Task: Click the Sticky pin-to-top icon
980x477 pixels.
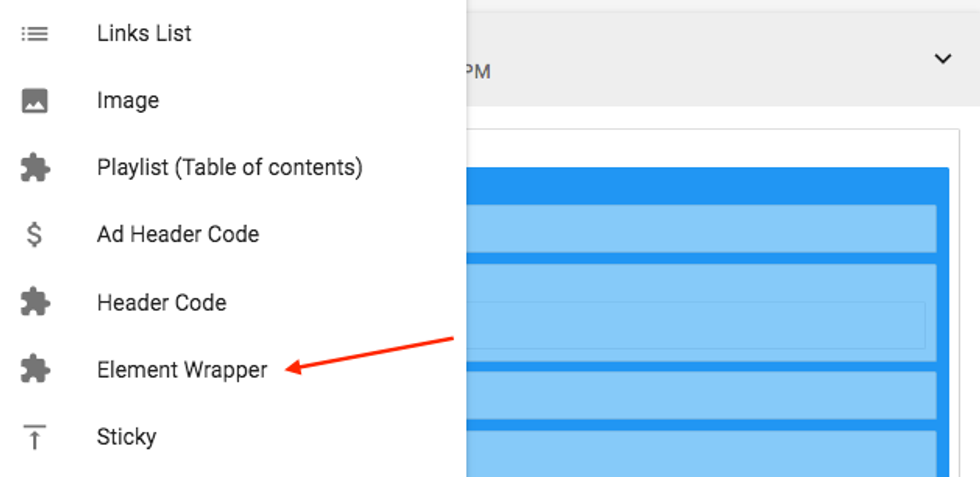Action: tap(35, 437)
